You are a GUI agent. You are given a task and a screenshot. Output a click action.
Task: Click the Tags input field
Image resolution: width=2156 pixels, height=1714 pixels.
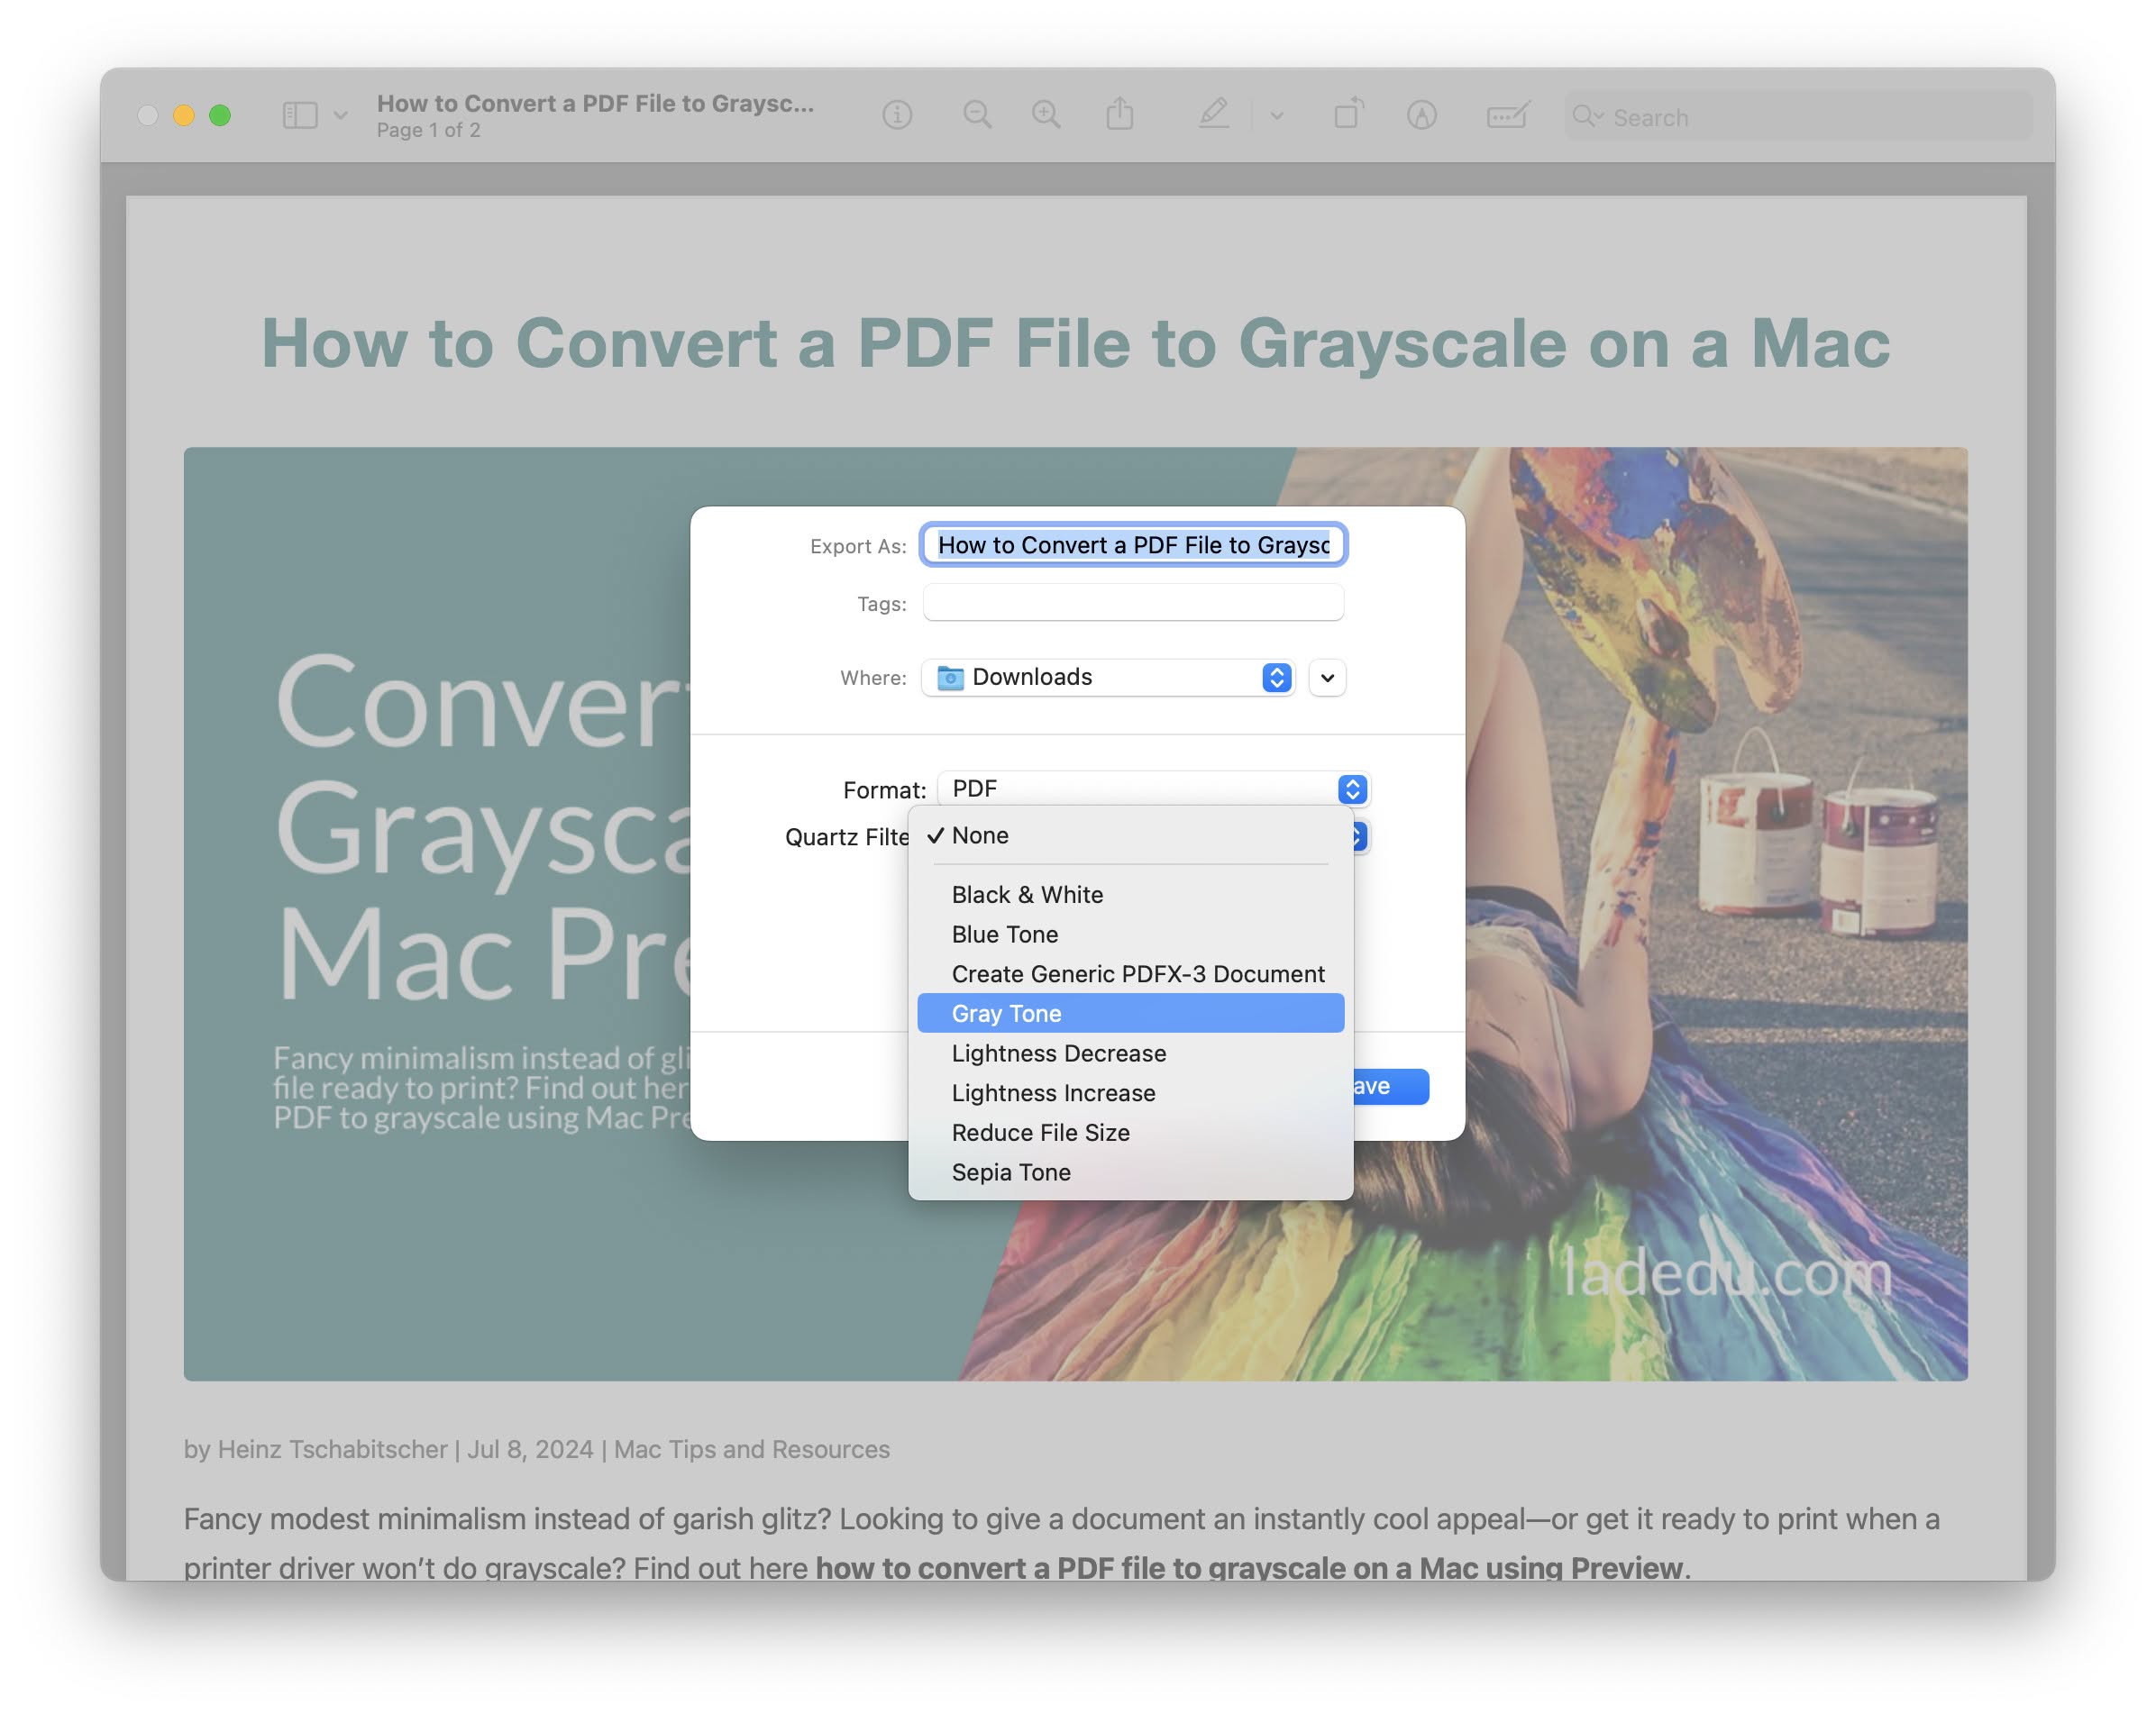[x=1133, y=603]
